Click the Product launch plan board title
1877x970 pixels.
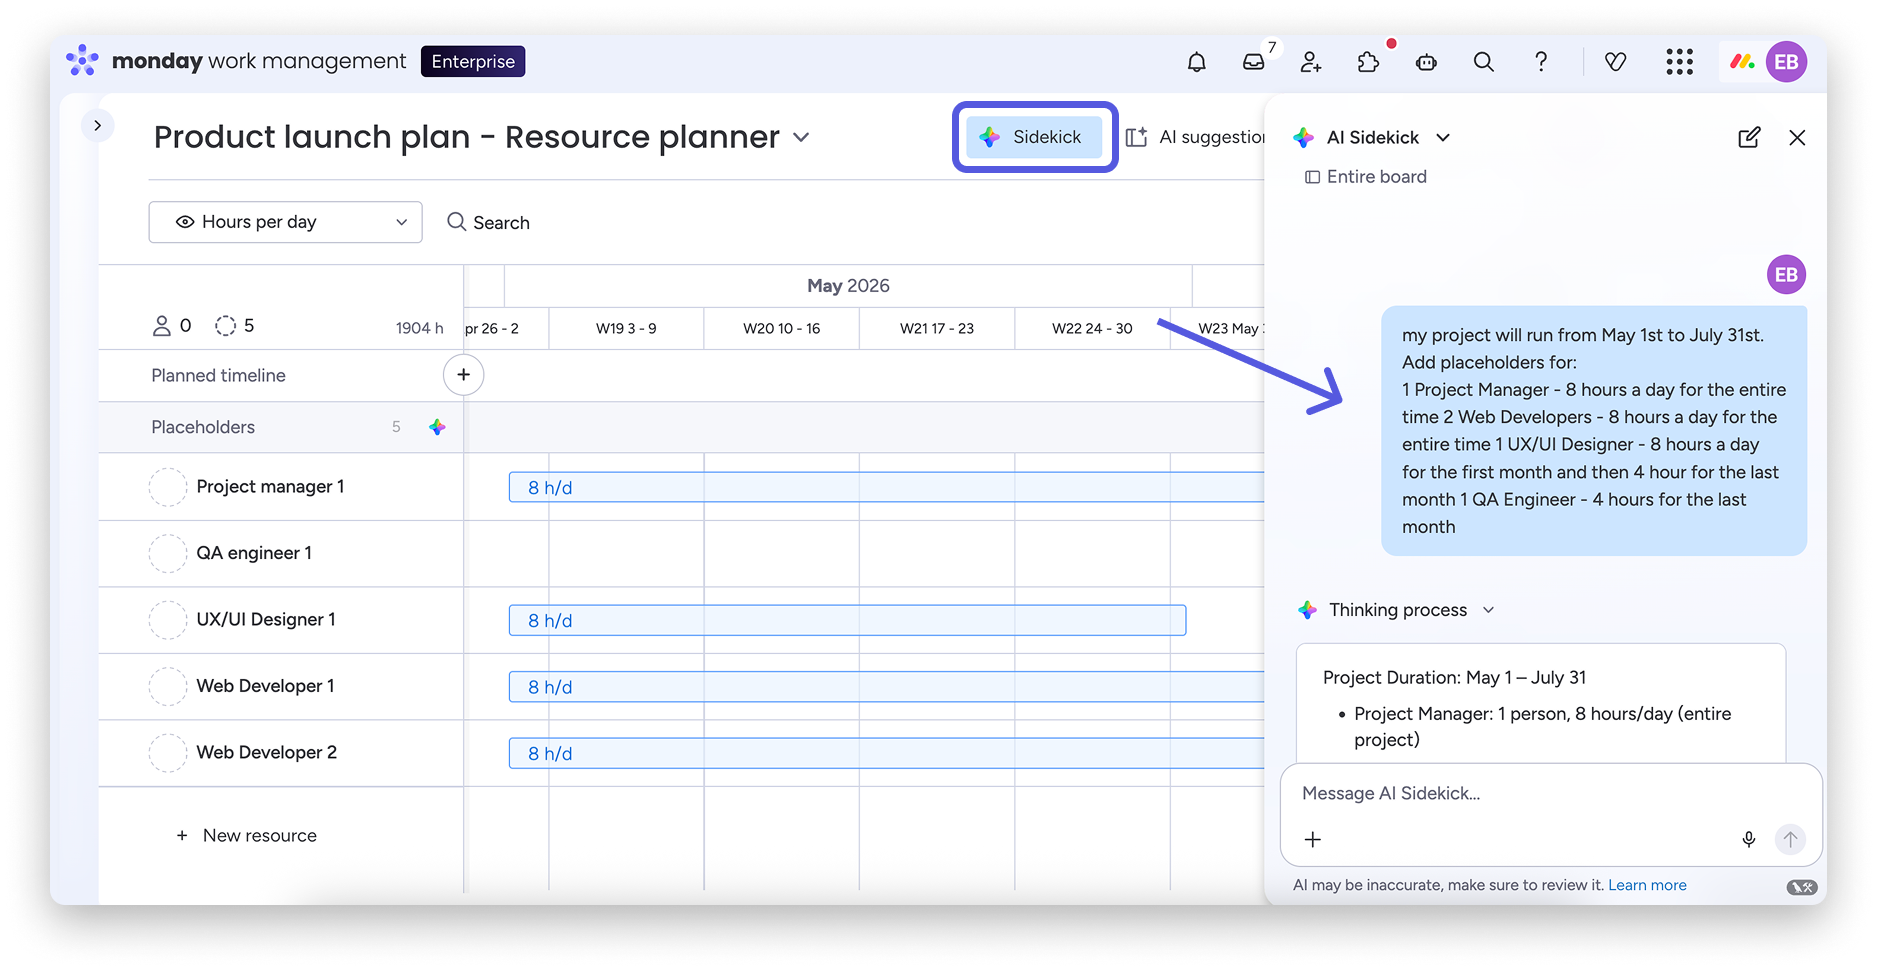(x=467, y=137)
